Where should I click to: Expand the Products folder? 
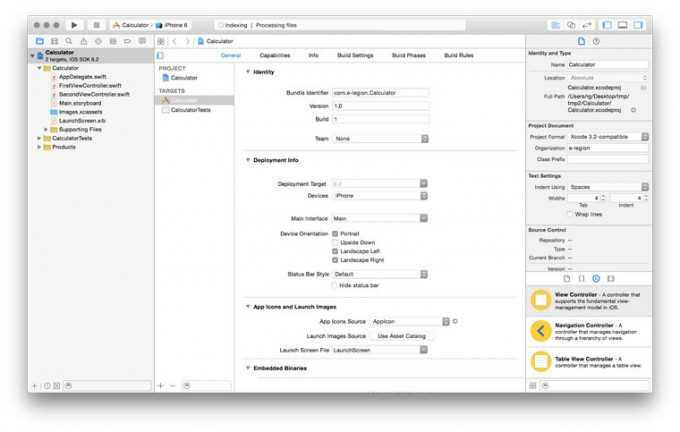pos(39,147)
